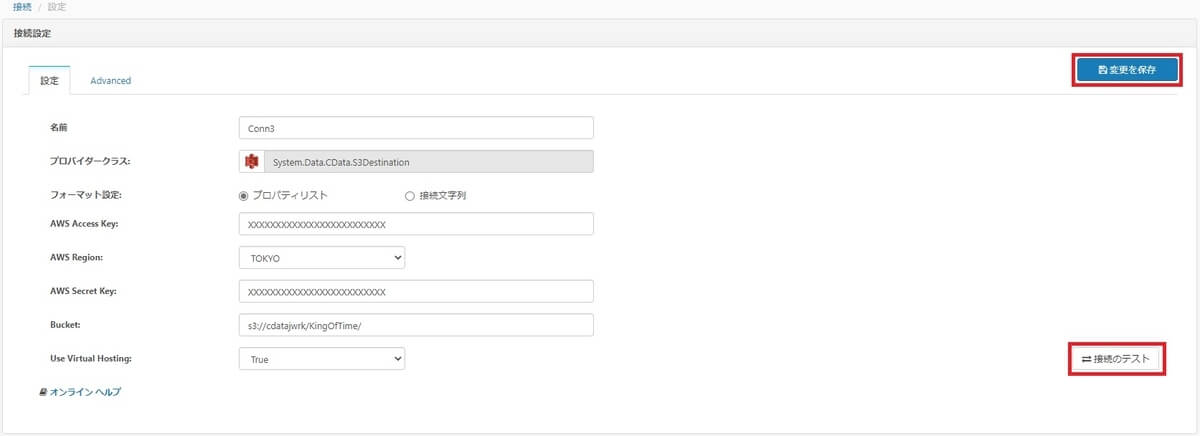Select the プロパティリスト radio button

pos(243,195)
